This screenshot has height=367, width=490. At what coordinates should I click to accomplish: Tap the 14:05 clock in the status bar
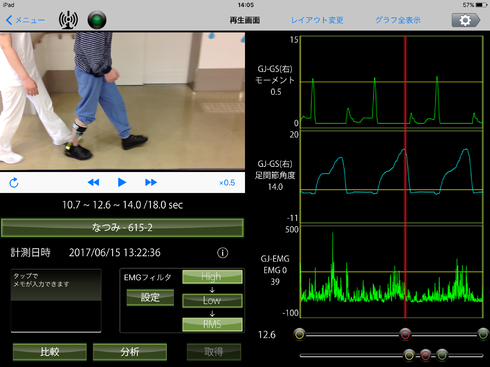(246, 5)
